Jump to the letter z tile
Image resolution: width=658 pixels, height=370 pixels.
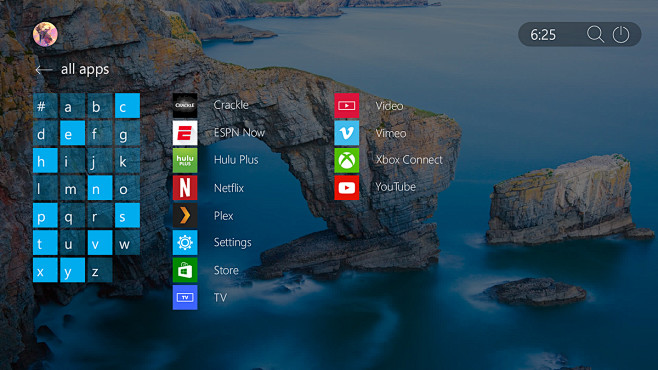coord(100,270)
